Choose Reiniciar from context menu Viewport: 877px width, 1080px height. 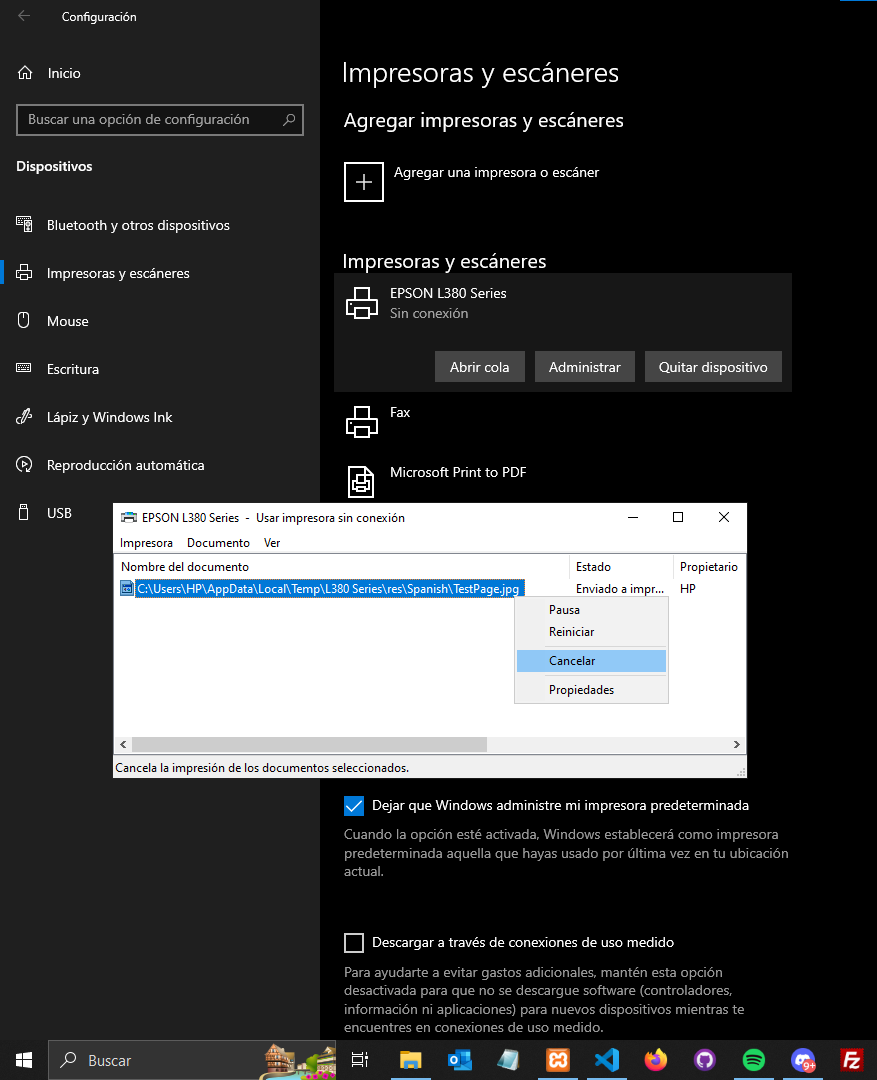pyautogui.click(x=591, y=632)
